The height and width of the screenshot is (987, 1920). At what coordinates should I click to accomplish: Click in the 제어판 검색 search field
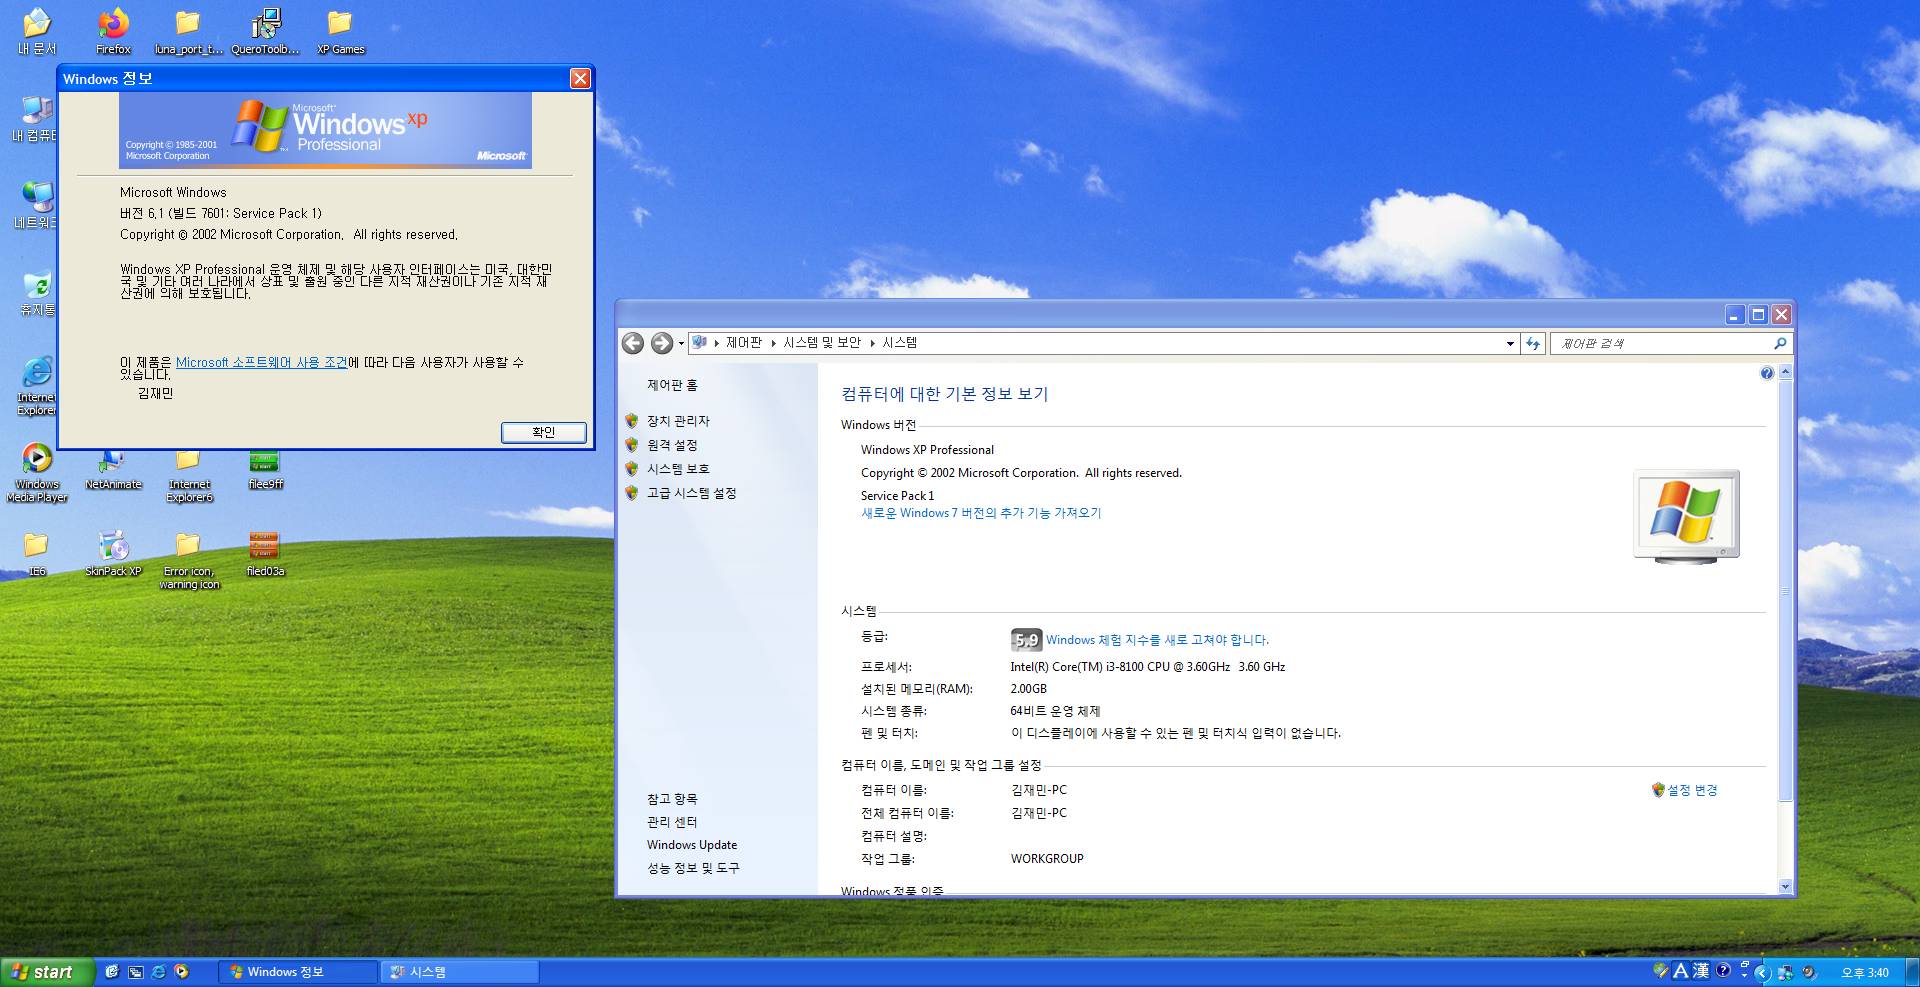point(1660,343)
